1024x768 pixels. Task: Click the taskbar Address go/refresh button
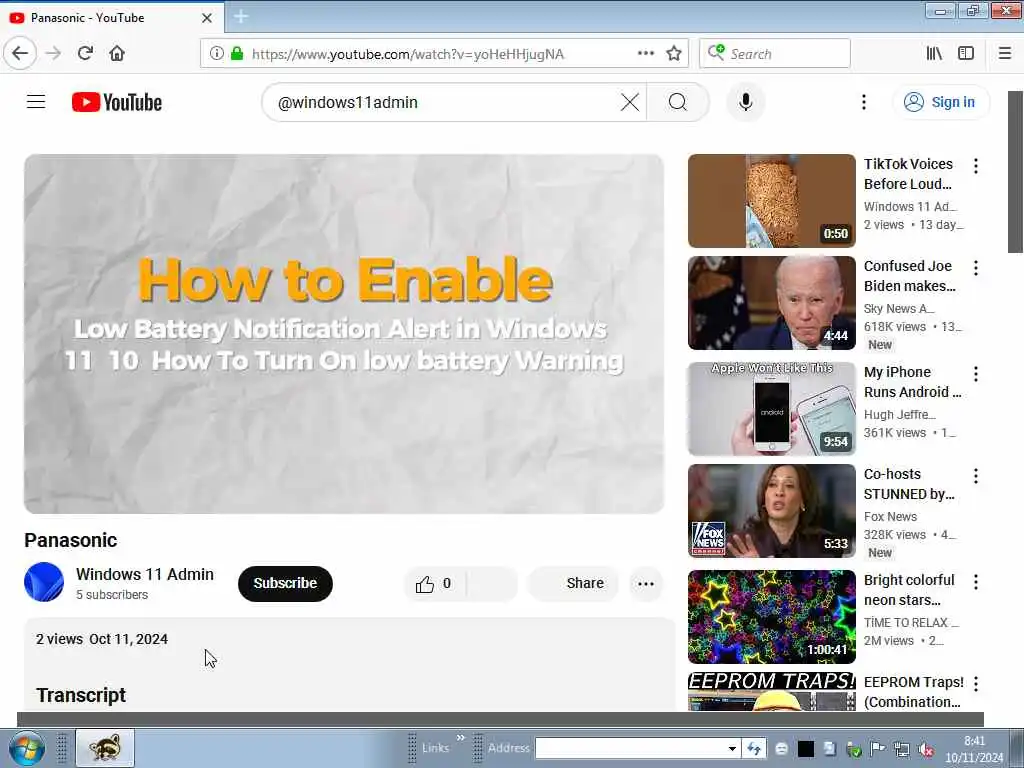coord(754,748)
